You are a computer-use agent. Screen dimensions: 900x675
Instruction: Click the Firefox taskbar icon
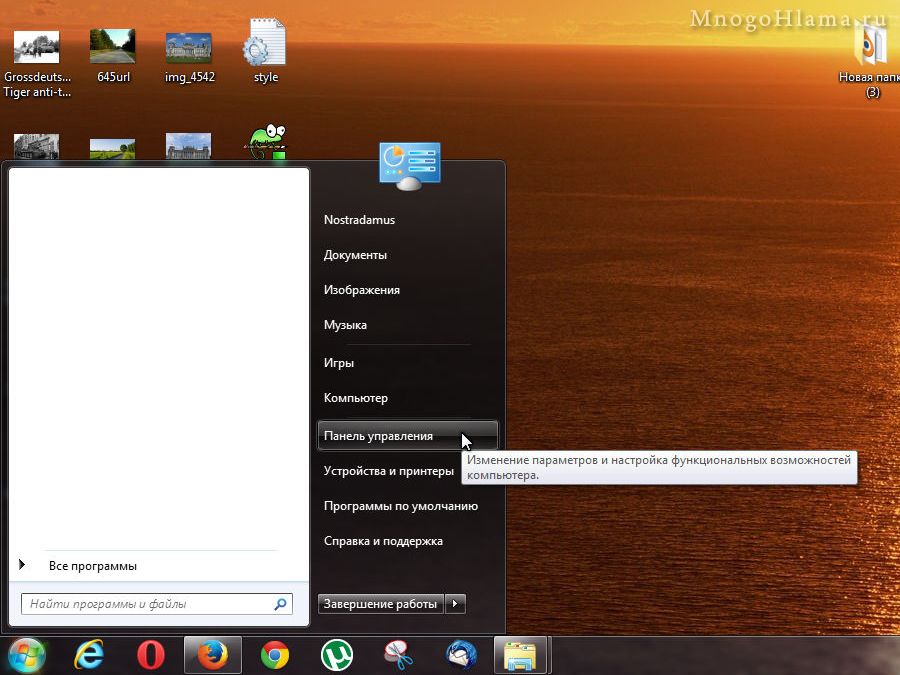(x=212, y=655)
